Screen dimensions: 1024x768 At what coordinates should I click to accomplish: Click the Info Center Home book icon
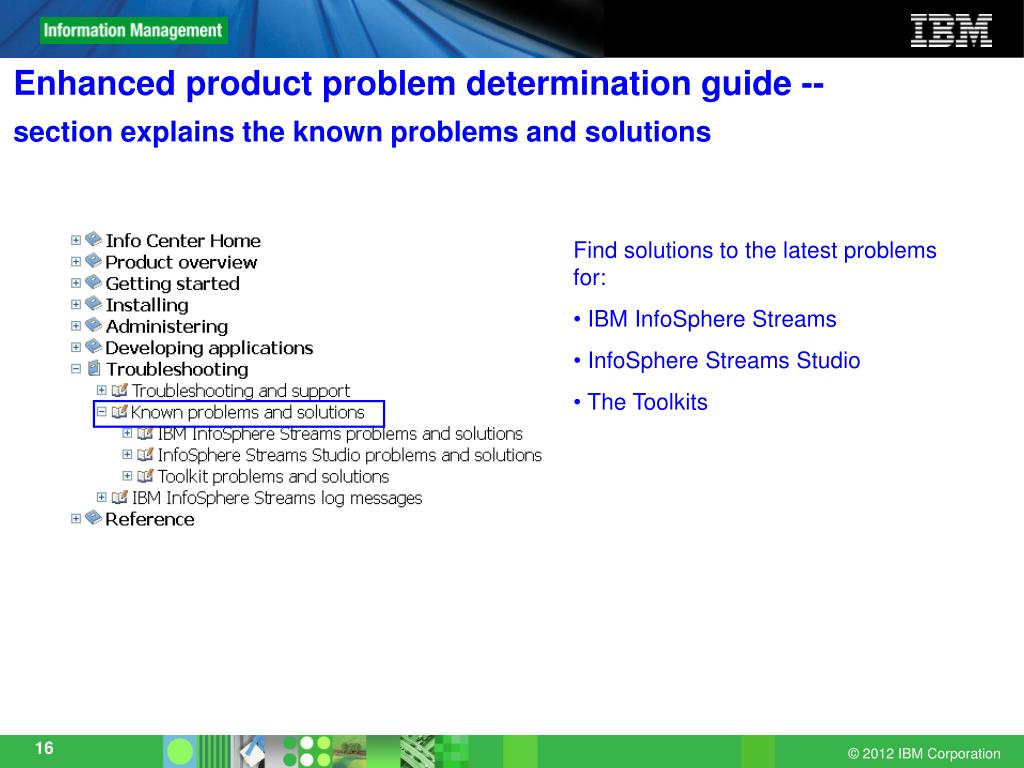[93, 239]
